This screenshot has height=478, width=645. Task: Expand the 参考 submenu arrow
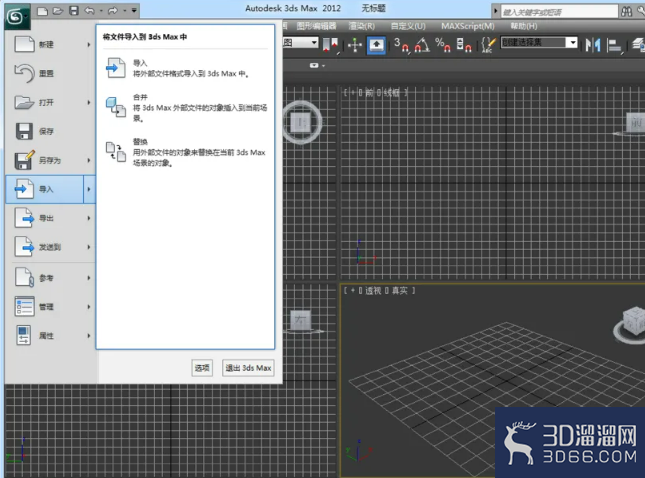89,278
